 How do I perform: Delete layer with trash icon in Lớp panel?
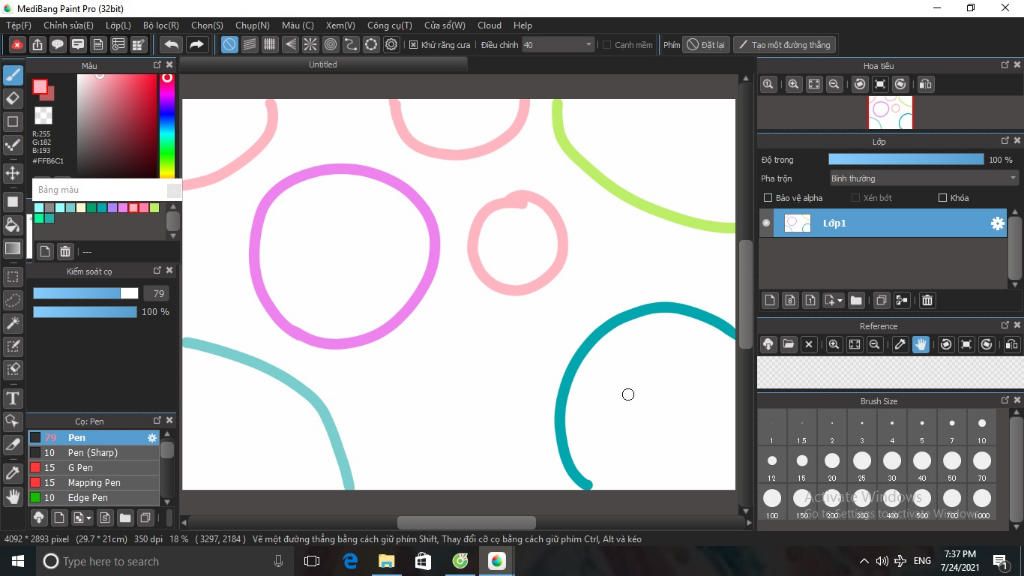tap(927, 300)
